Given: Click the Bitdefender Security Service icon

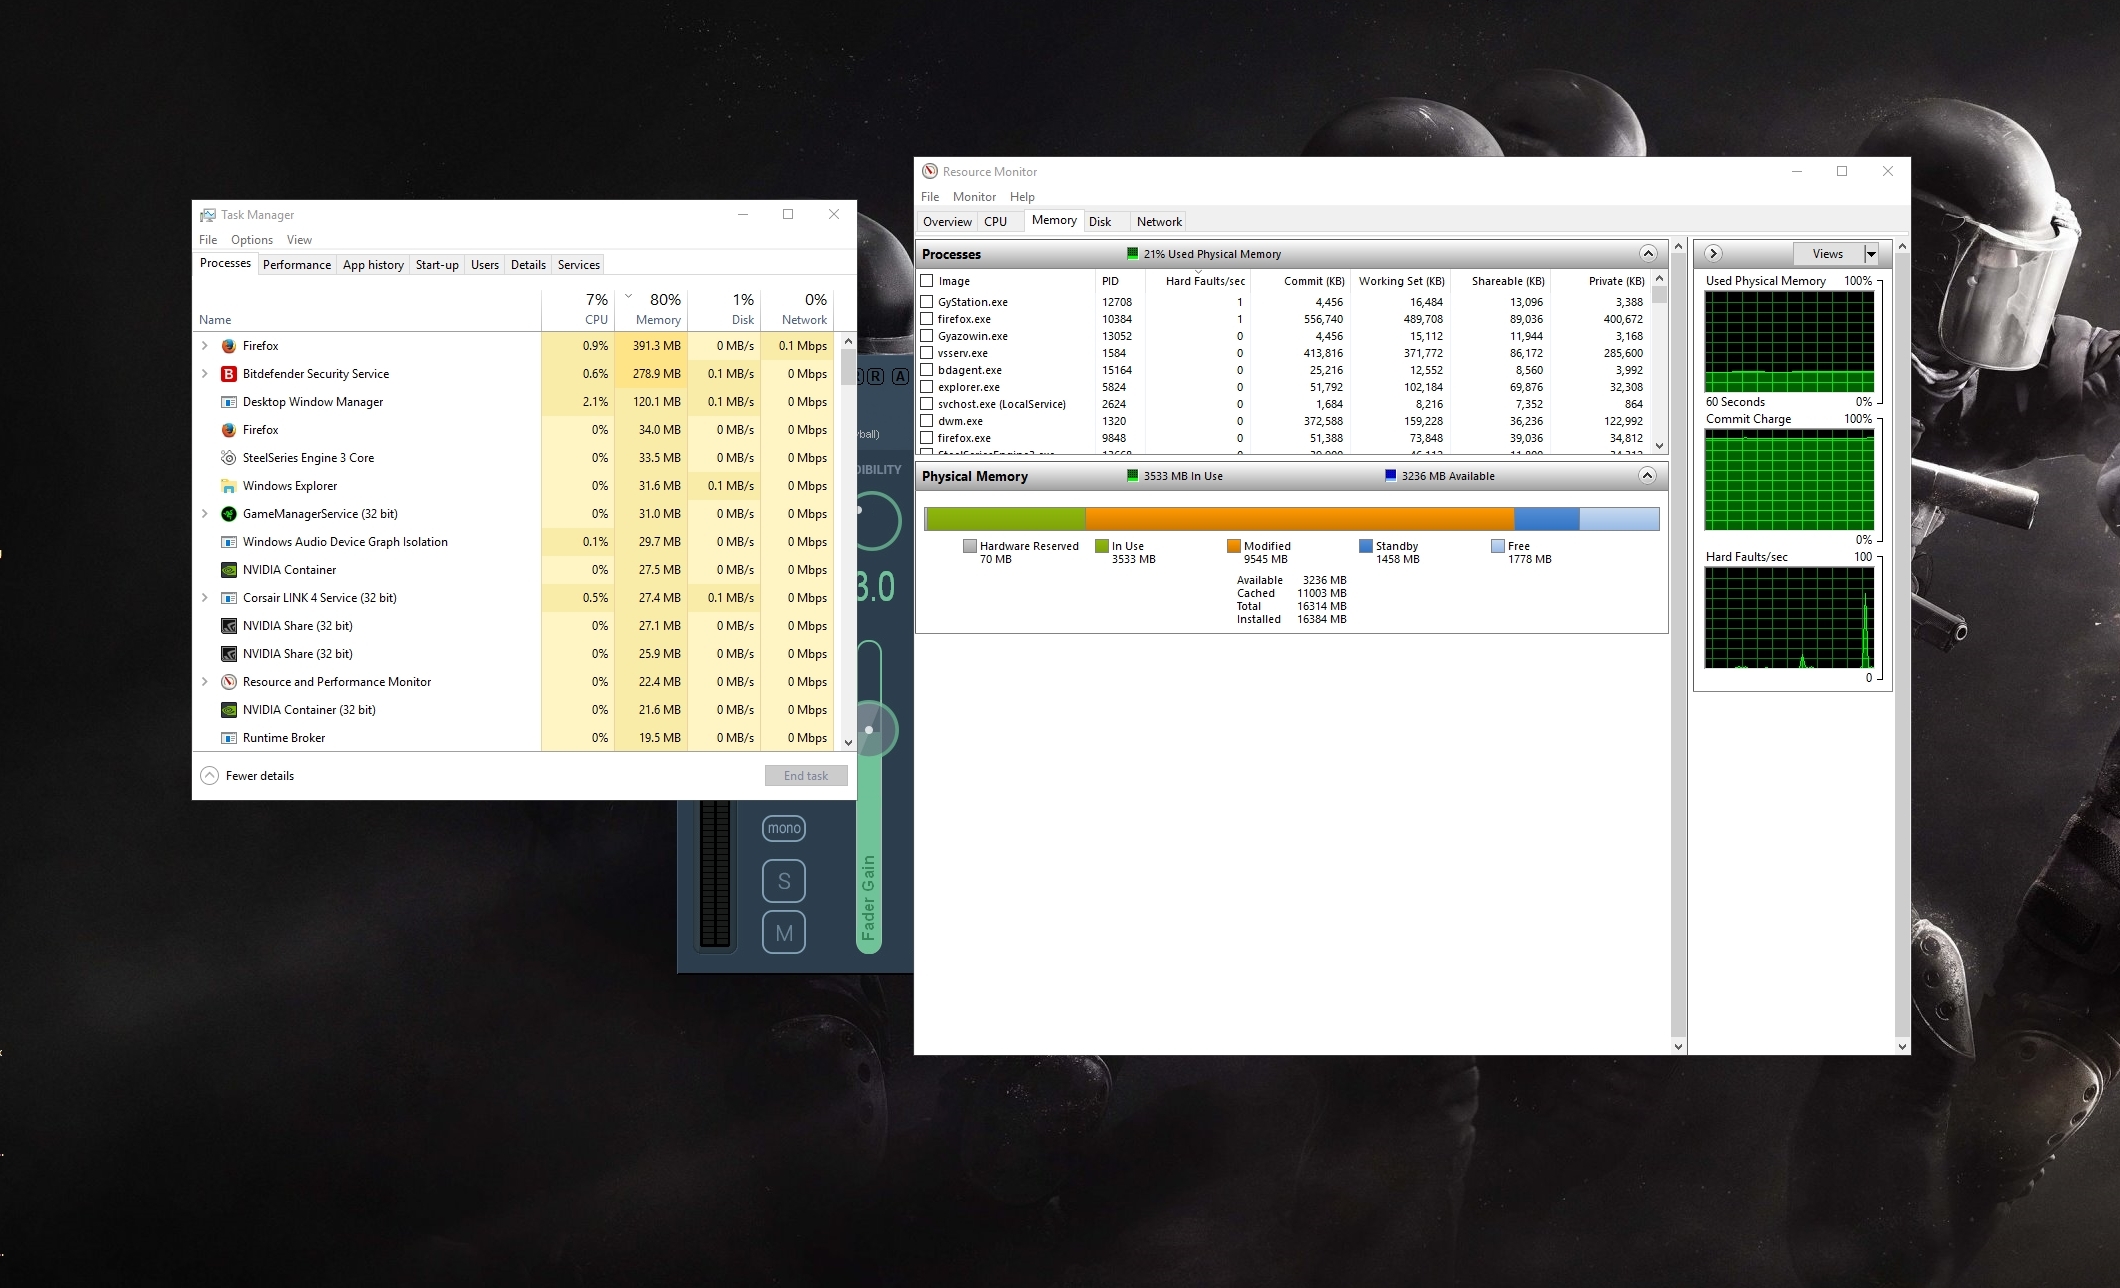Looking at the screenshot, I should pyautogui.click(x=228, y=374).
